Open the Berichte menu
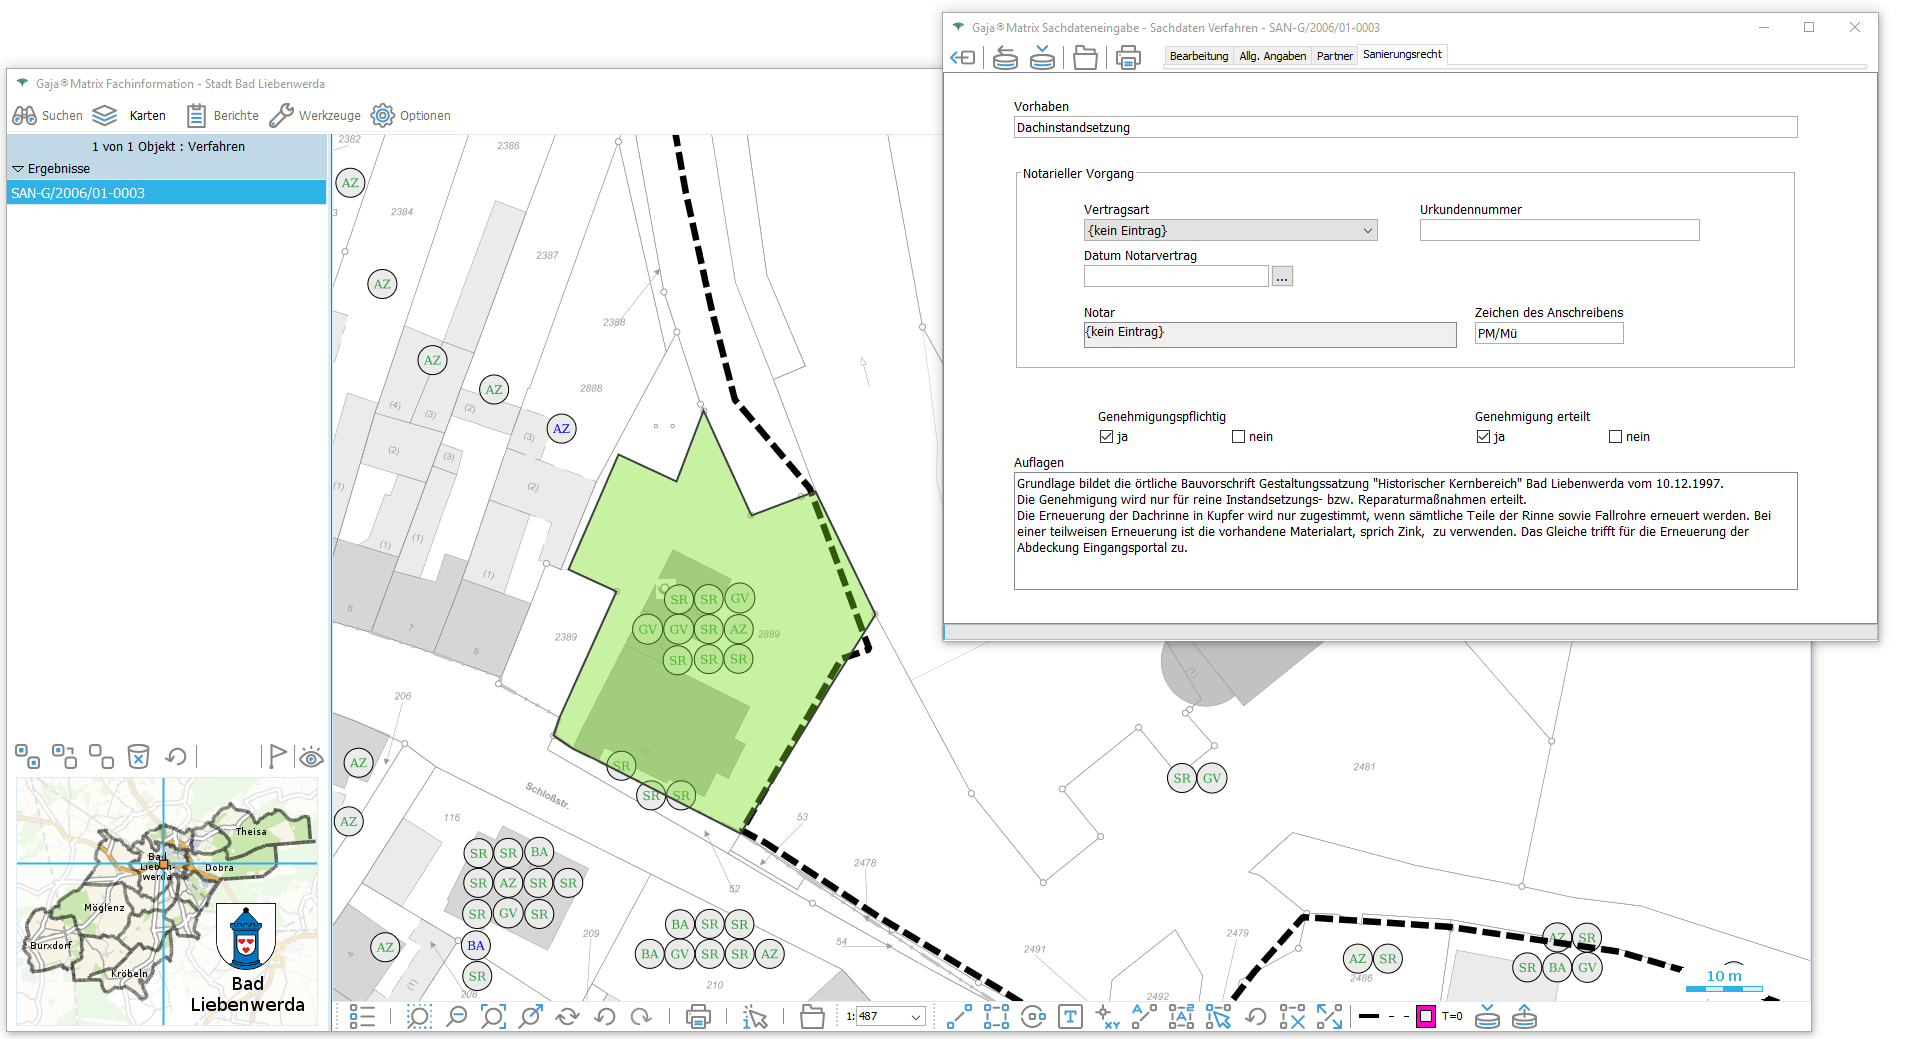This screenshot has height=1039, width=1917. (x=223, y=116)
